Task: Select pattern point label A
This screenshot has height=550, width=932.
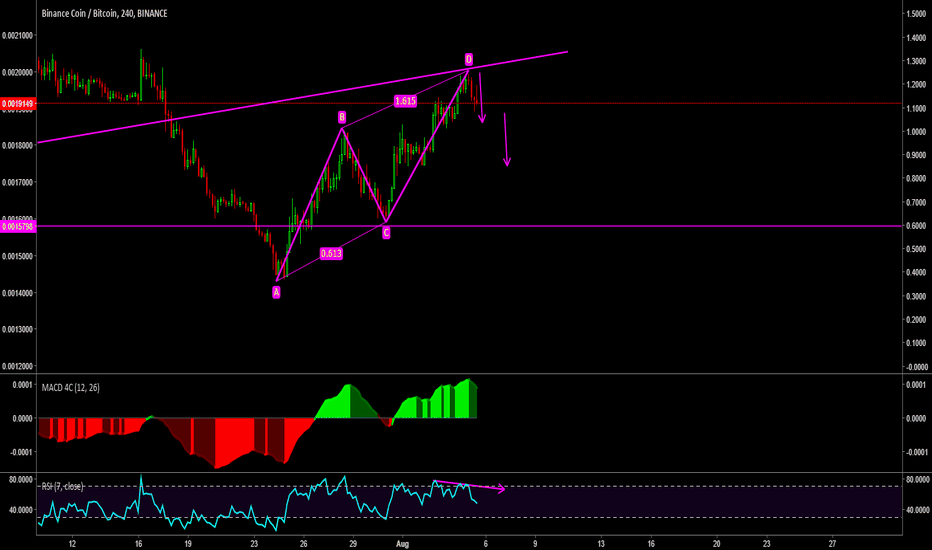Action: [276, 292]
